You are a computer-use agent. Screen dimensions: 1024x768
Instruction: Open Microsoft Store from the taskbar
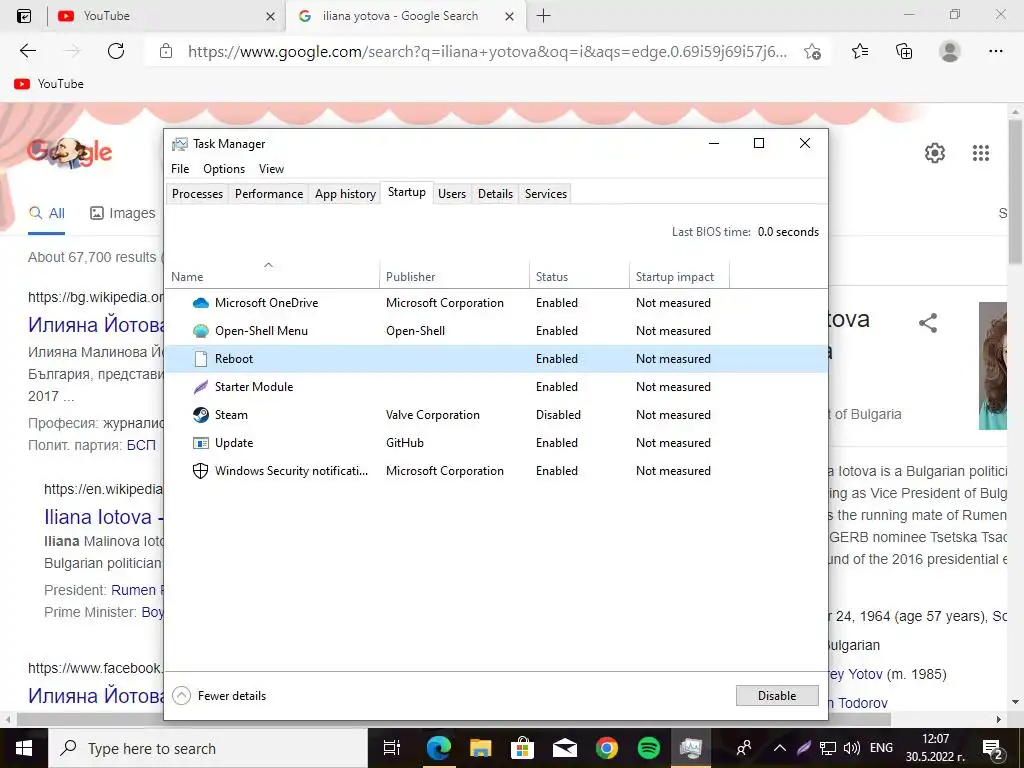coord(522,748)
